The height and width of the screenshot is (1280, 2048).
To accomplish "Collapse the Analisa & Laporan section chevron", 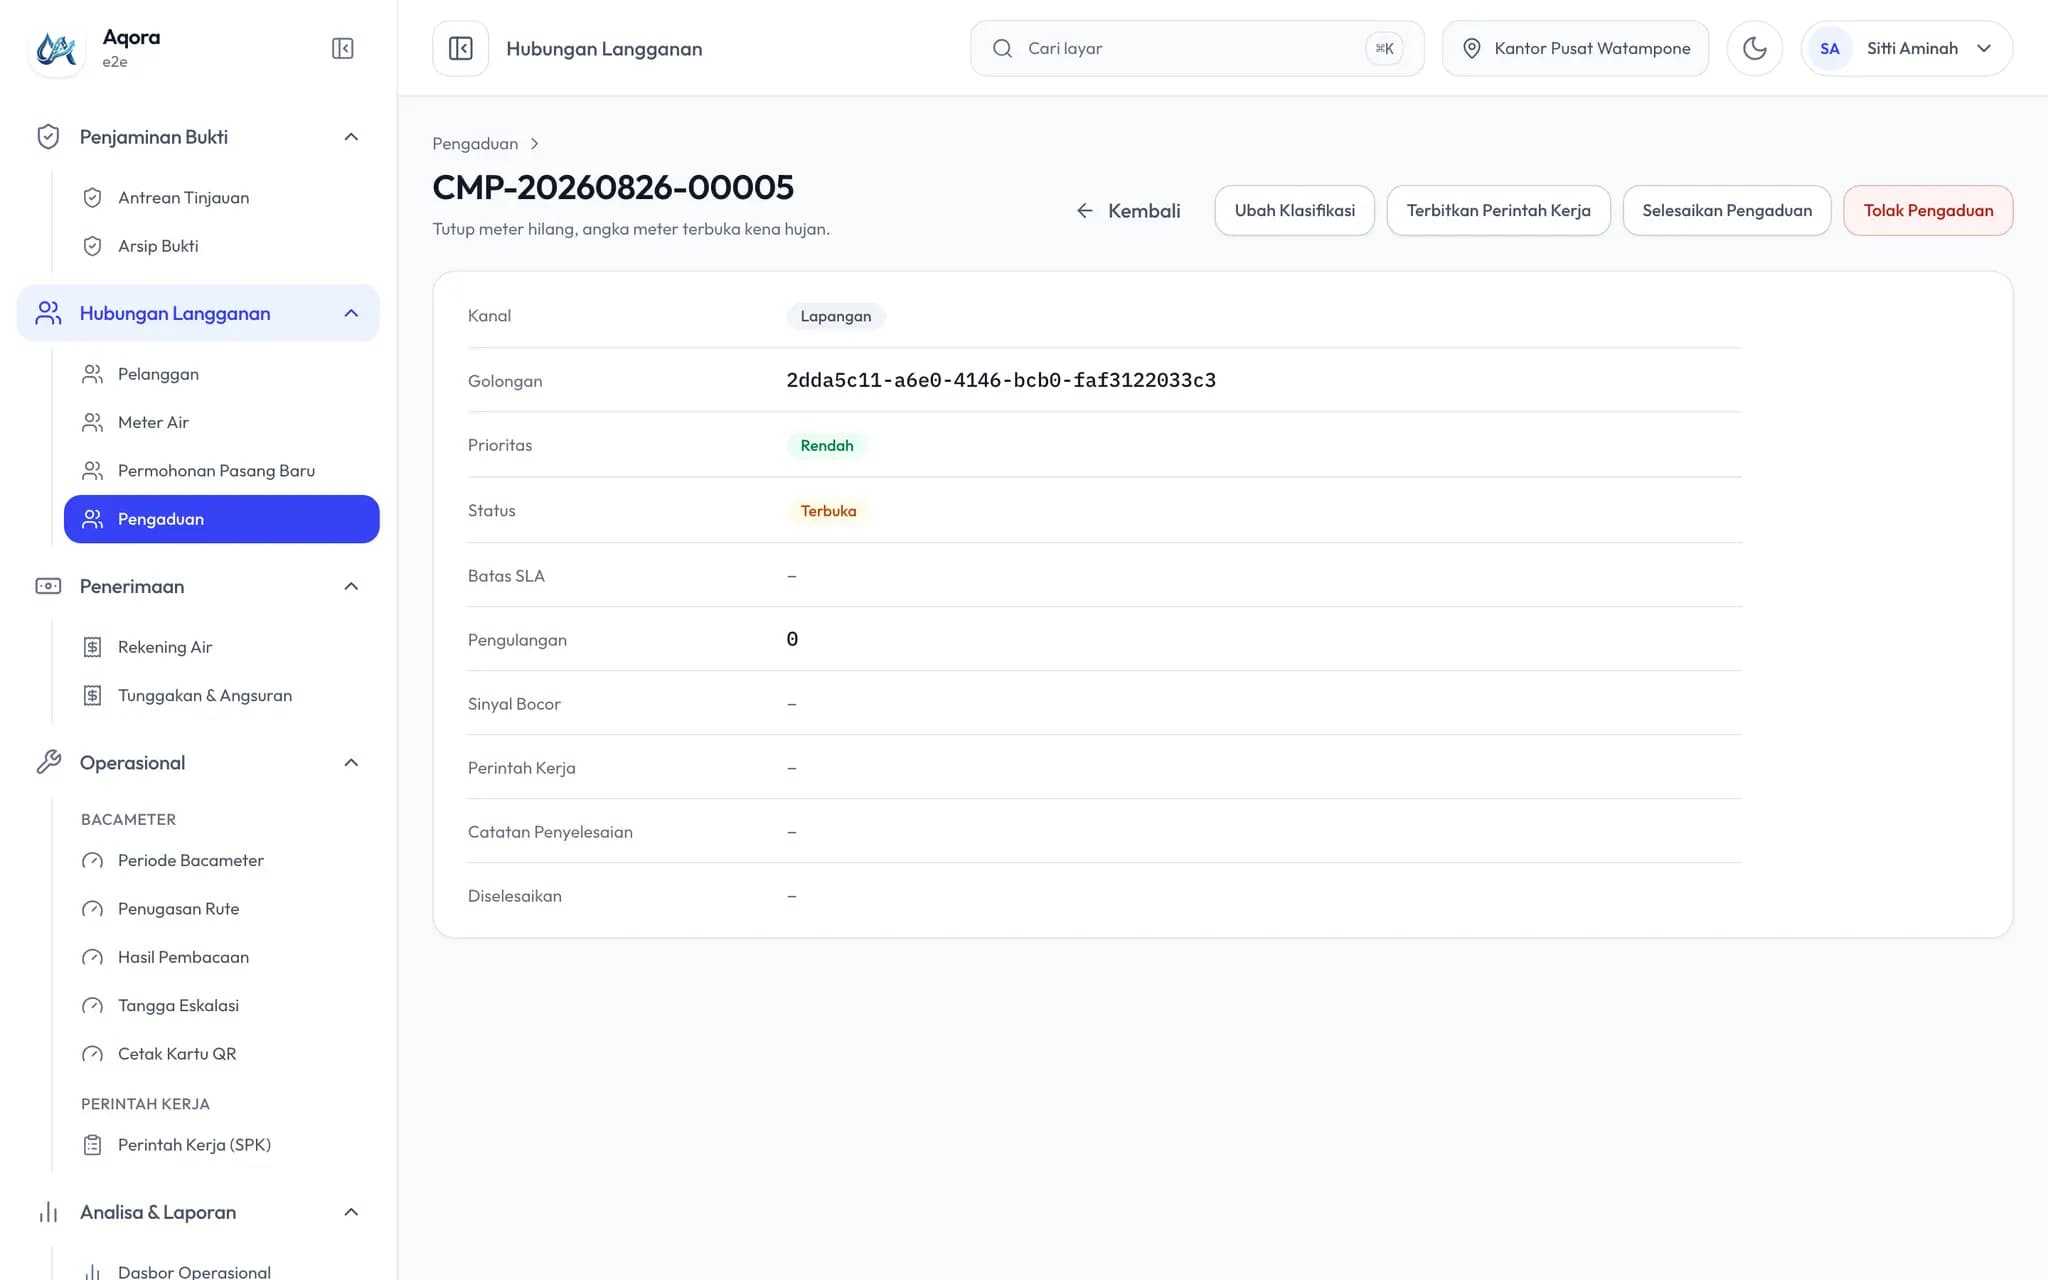I will pos(351,1212).
